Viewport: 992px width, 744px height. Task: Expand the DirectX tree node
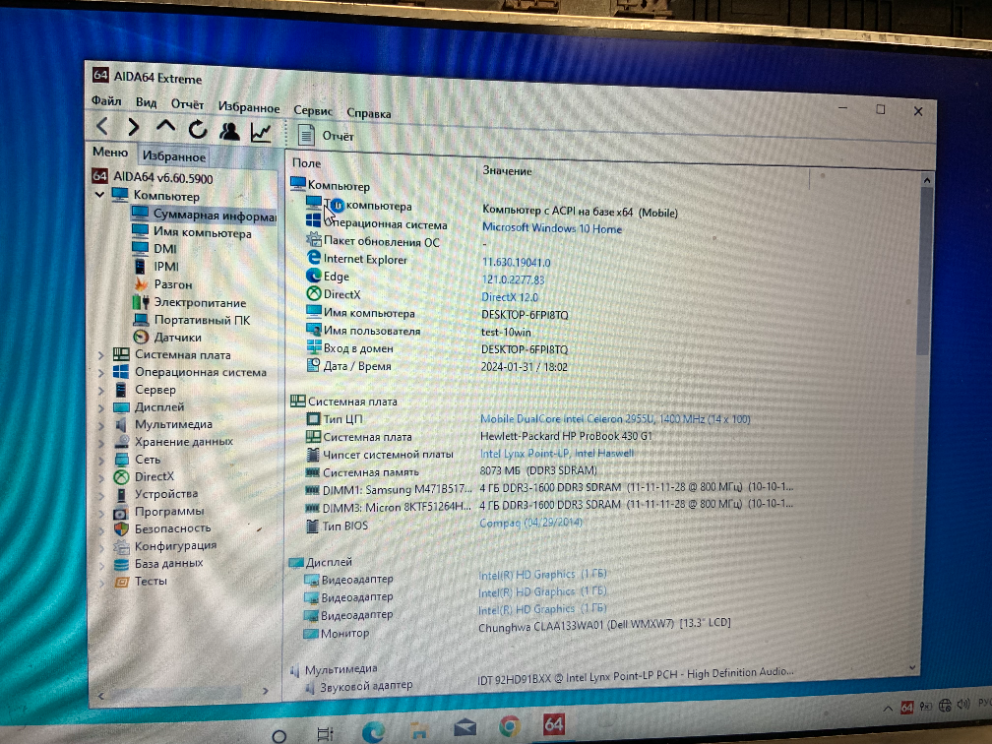[x=101, y=477]
